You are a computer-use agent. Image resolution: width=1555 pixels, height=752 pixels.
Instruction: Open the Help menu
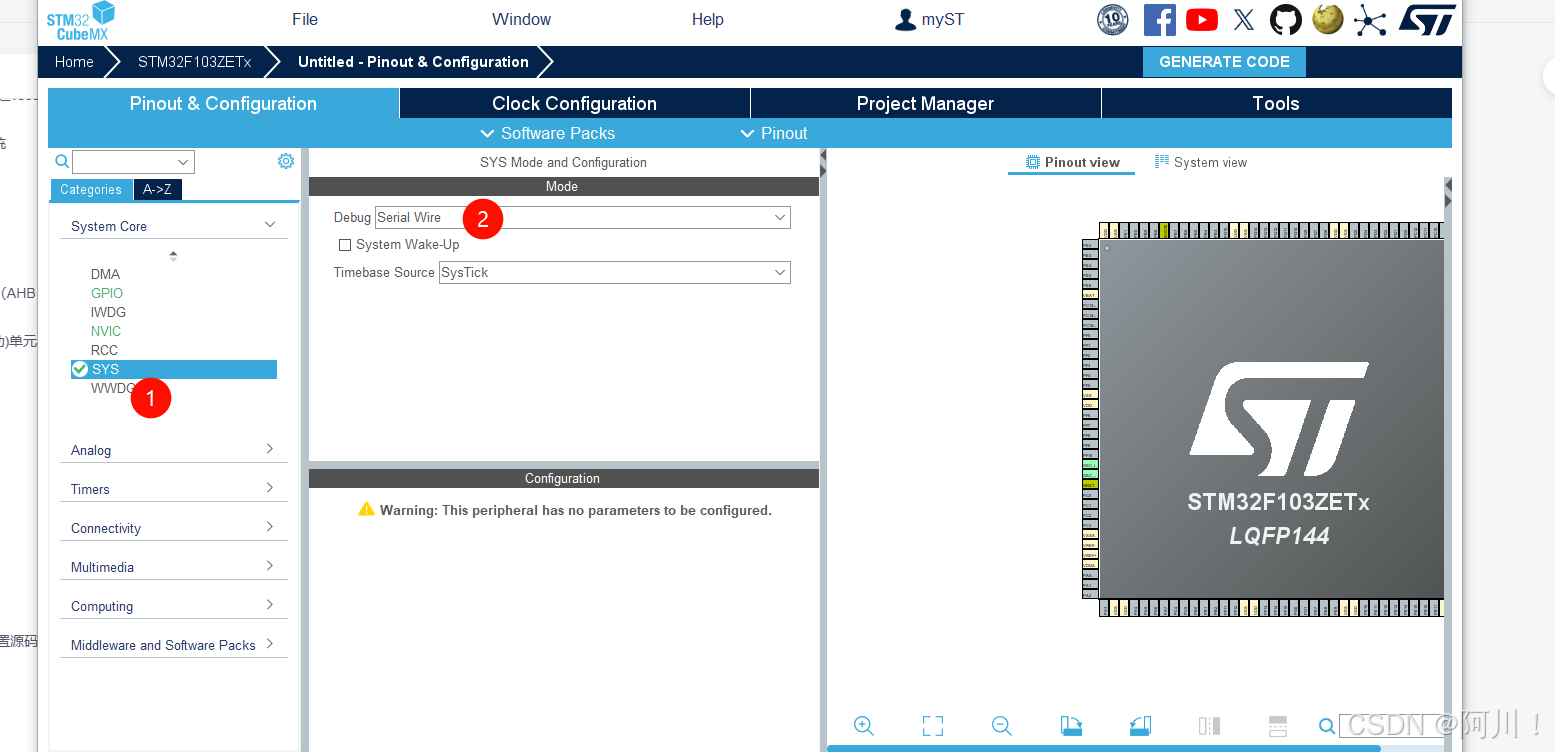point(707,19)
